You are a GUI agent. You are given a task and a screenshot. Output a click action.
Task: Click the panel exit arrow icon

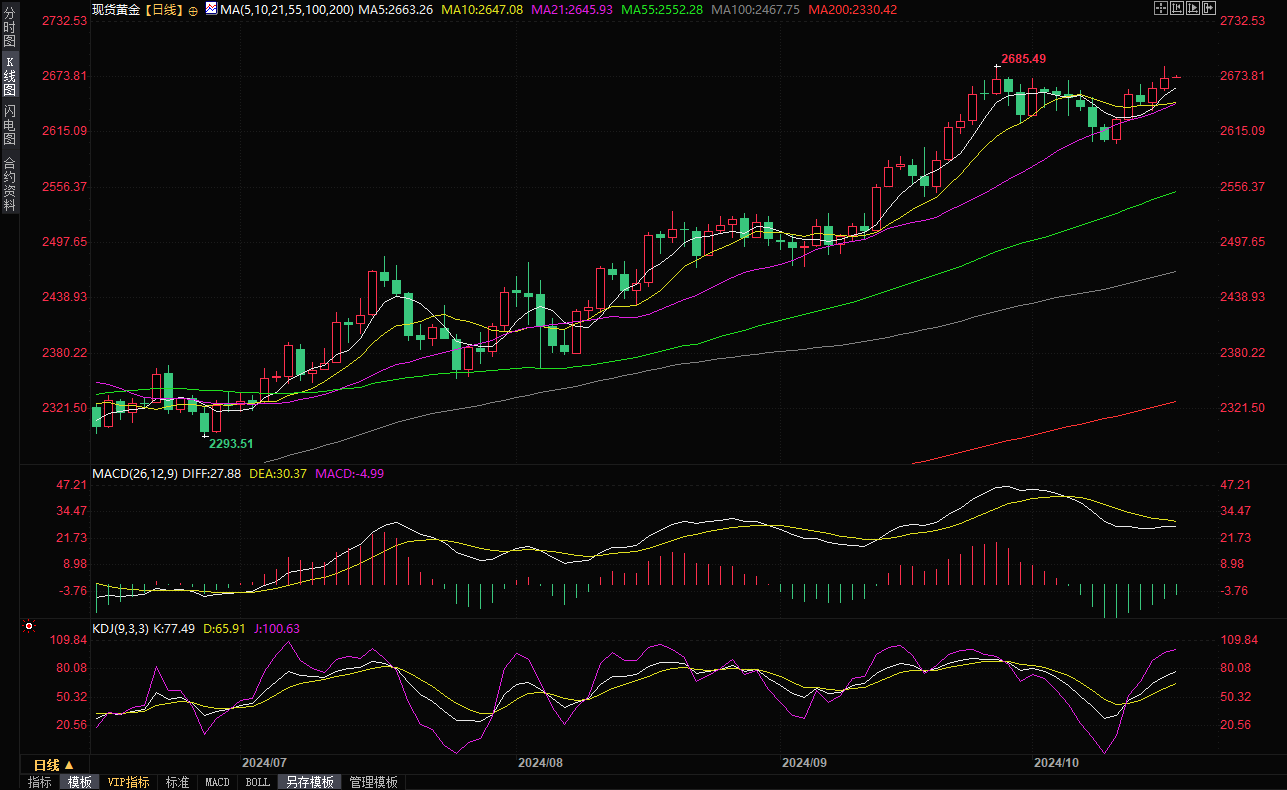(1209, 9)
